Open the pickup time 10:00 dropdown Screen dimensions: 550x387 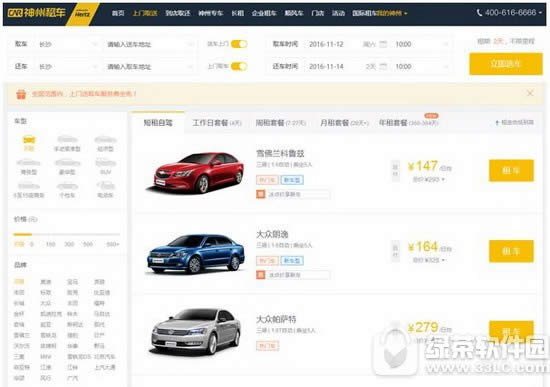coord(421,44)
